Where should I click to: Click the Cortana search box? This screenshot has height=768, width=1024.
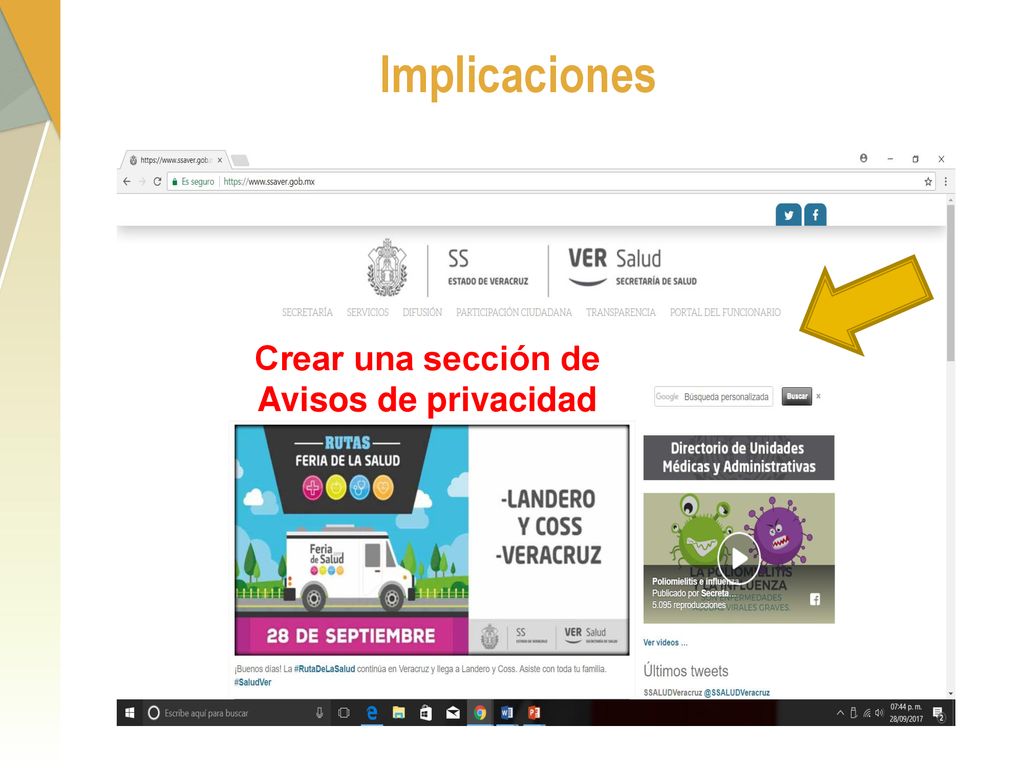[225, 712]
